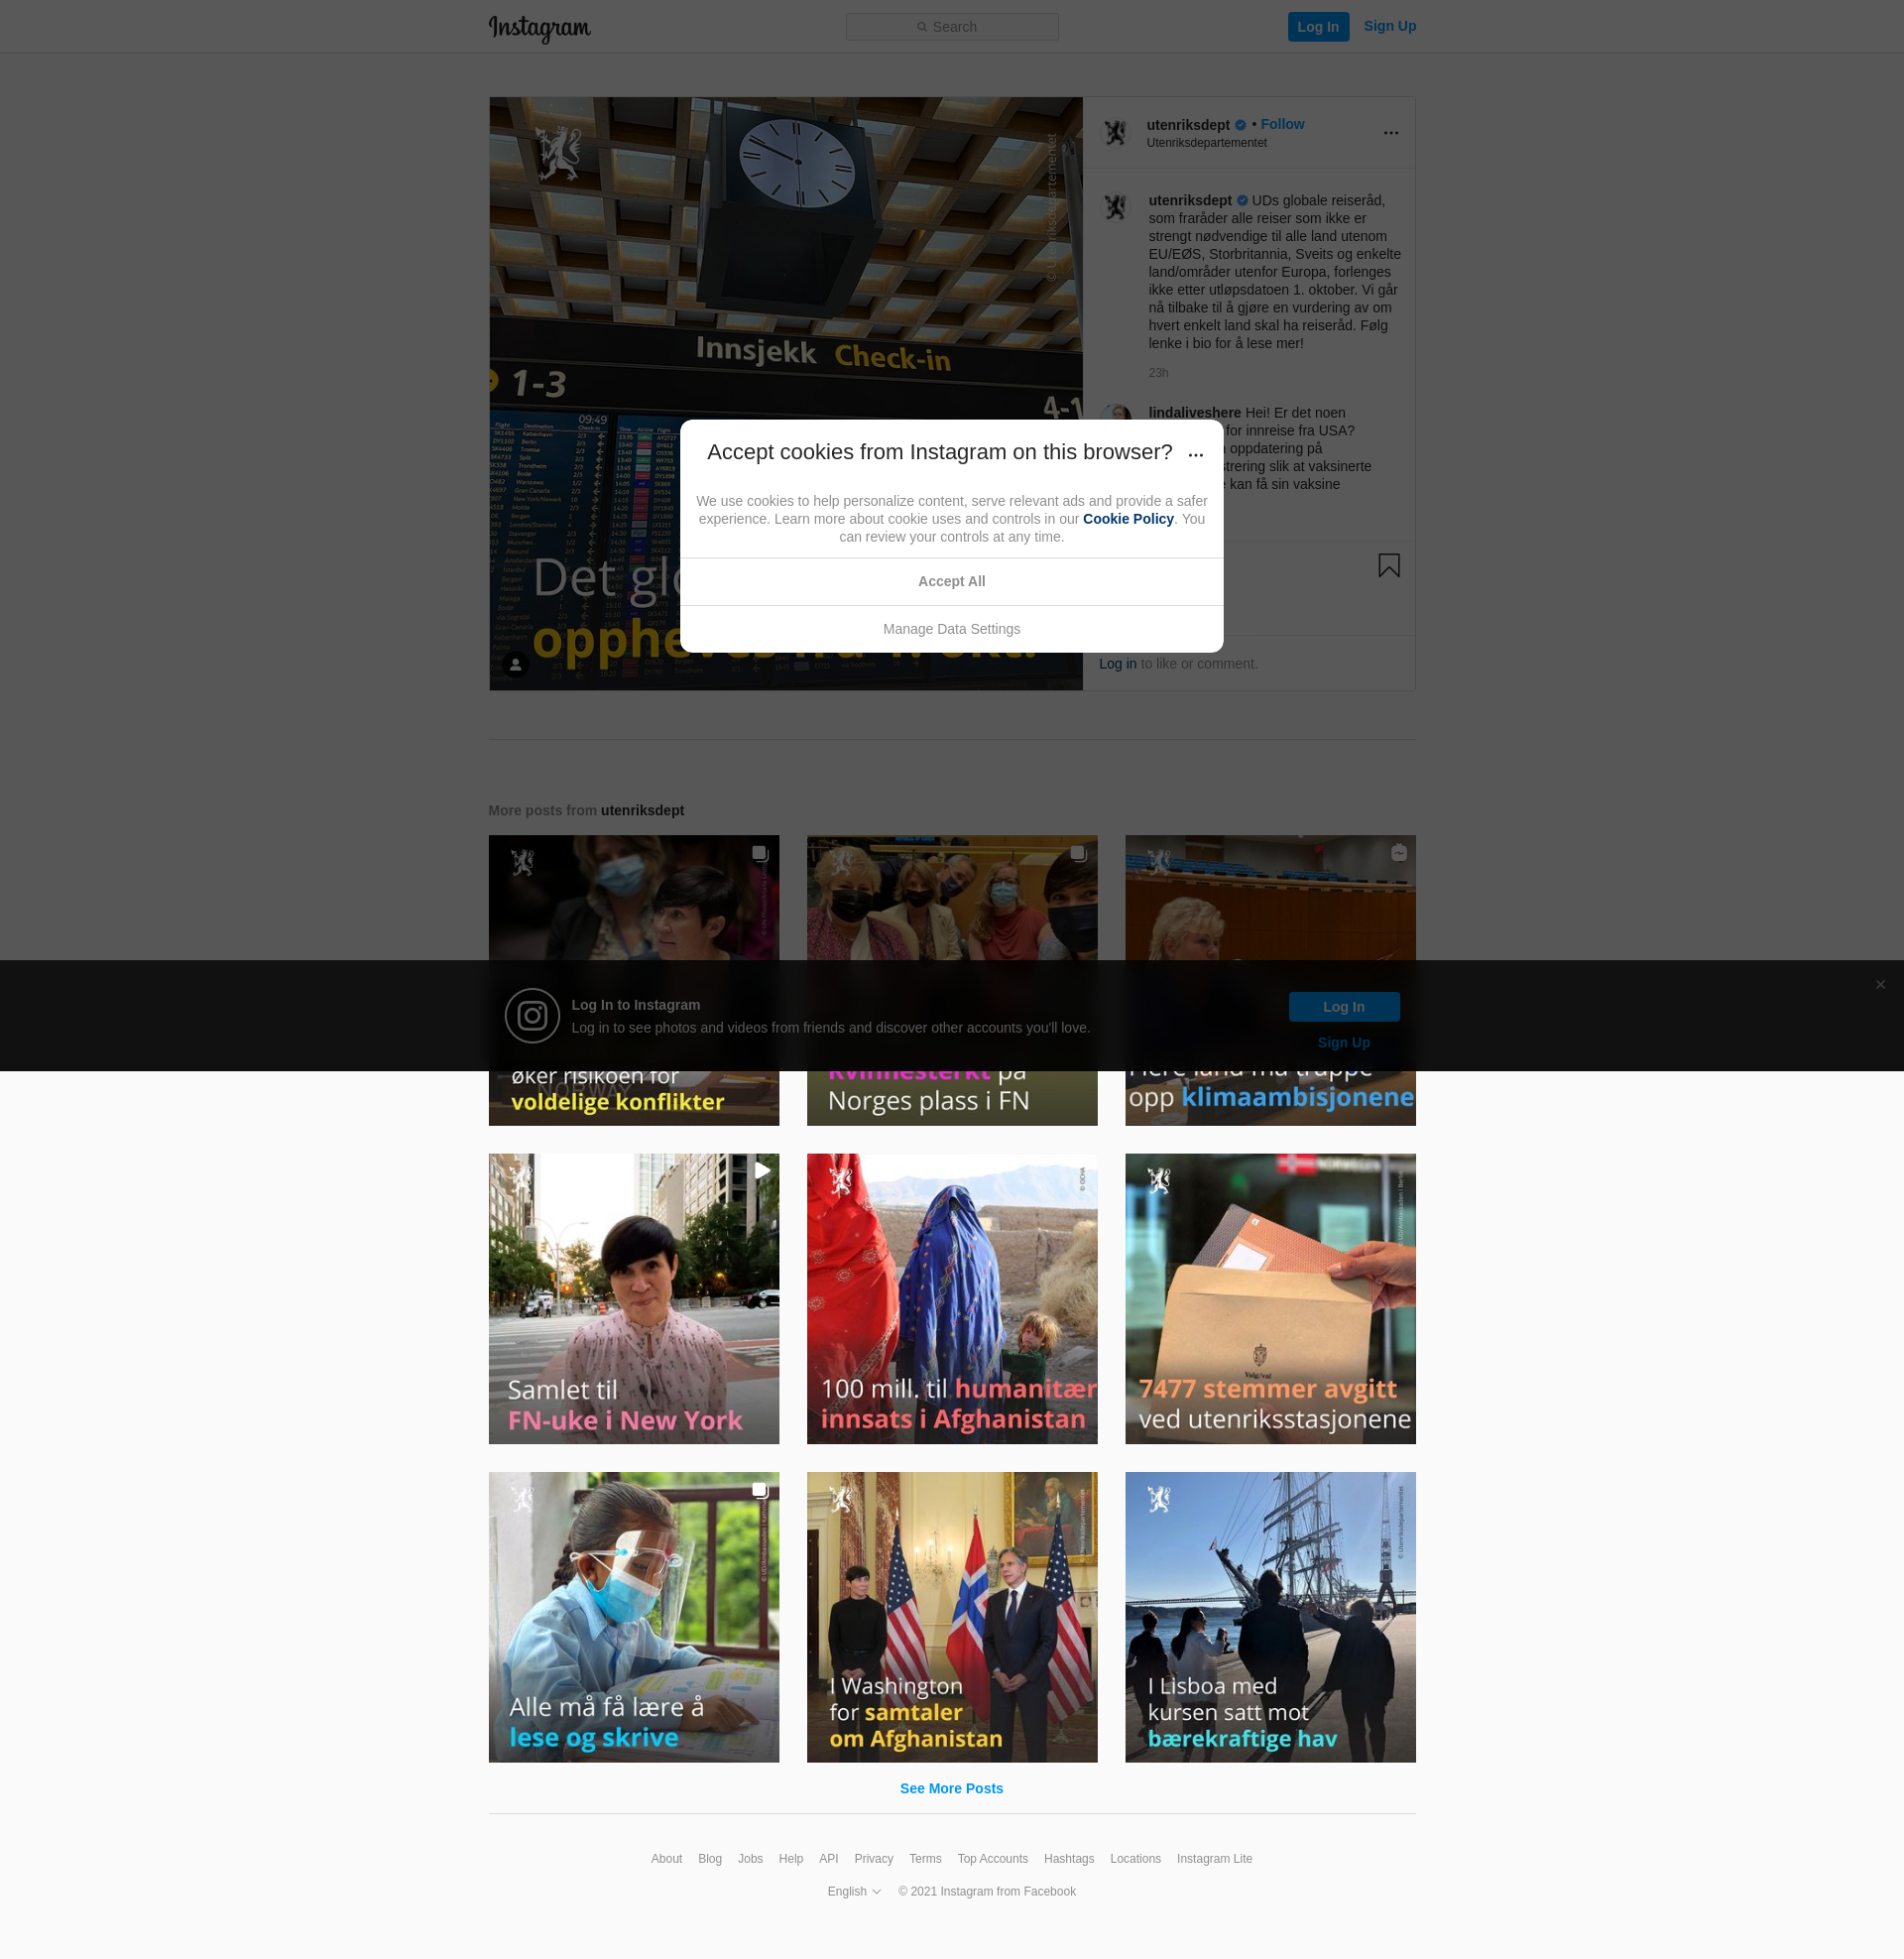Open the Blog footer link
Viewport: 1904px width, 1959px height.
click(709, 1859)
